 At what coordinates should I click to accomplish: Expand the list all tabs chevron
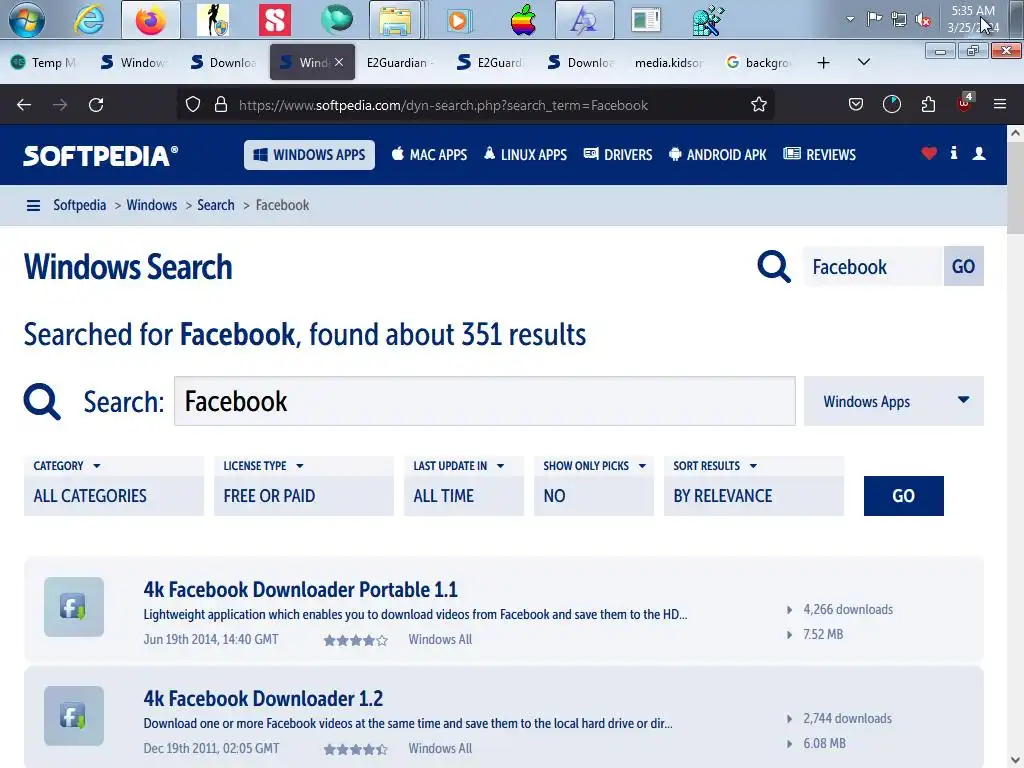point(863,62)
